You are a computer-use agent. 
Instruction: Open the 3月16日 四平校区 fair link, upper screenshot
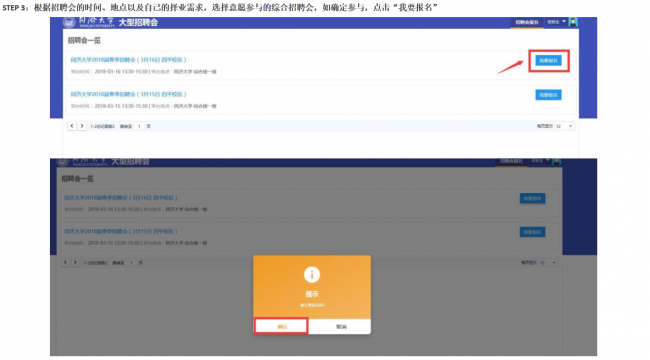[x=128, y=60]
